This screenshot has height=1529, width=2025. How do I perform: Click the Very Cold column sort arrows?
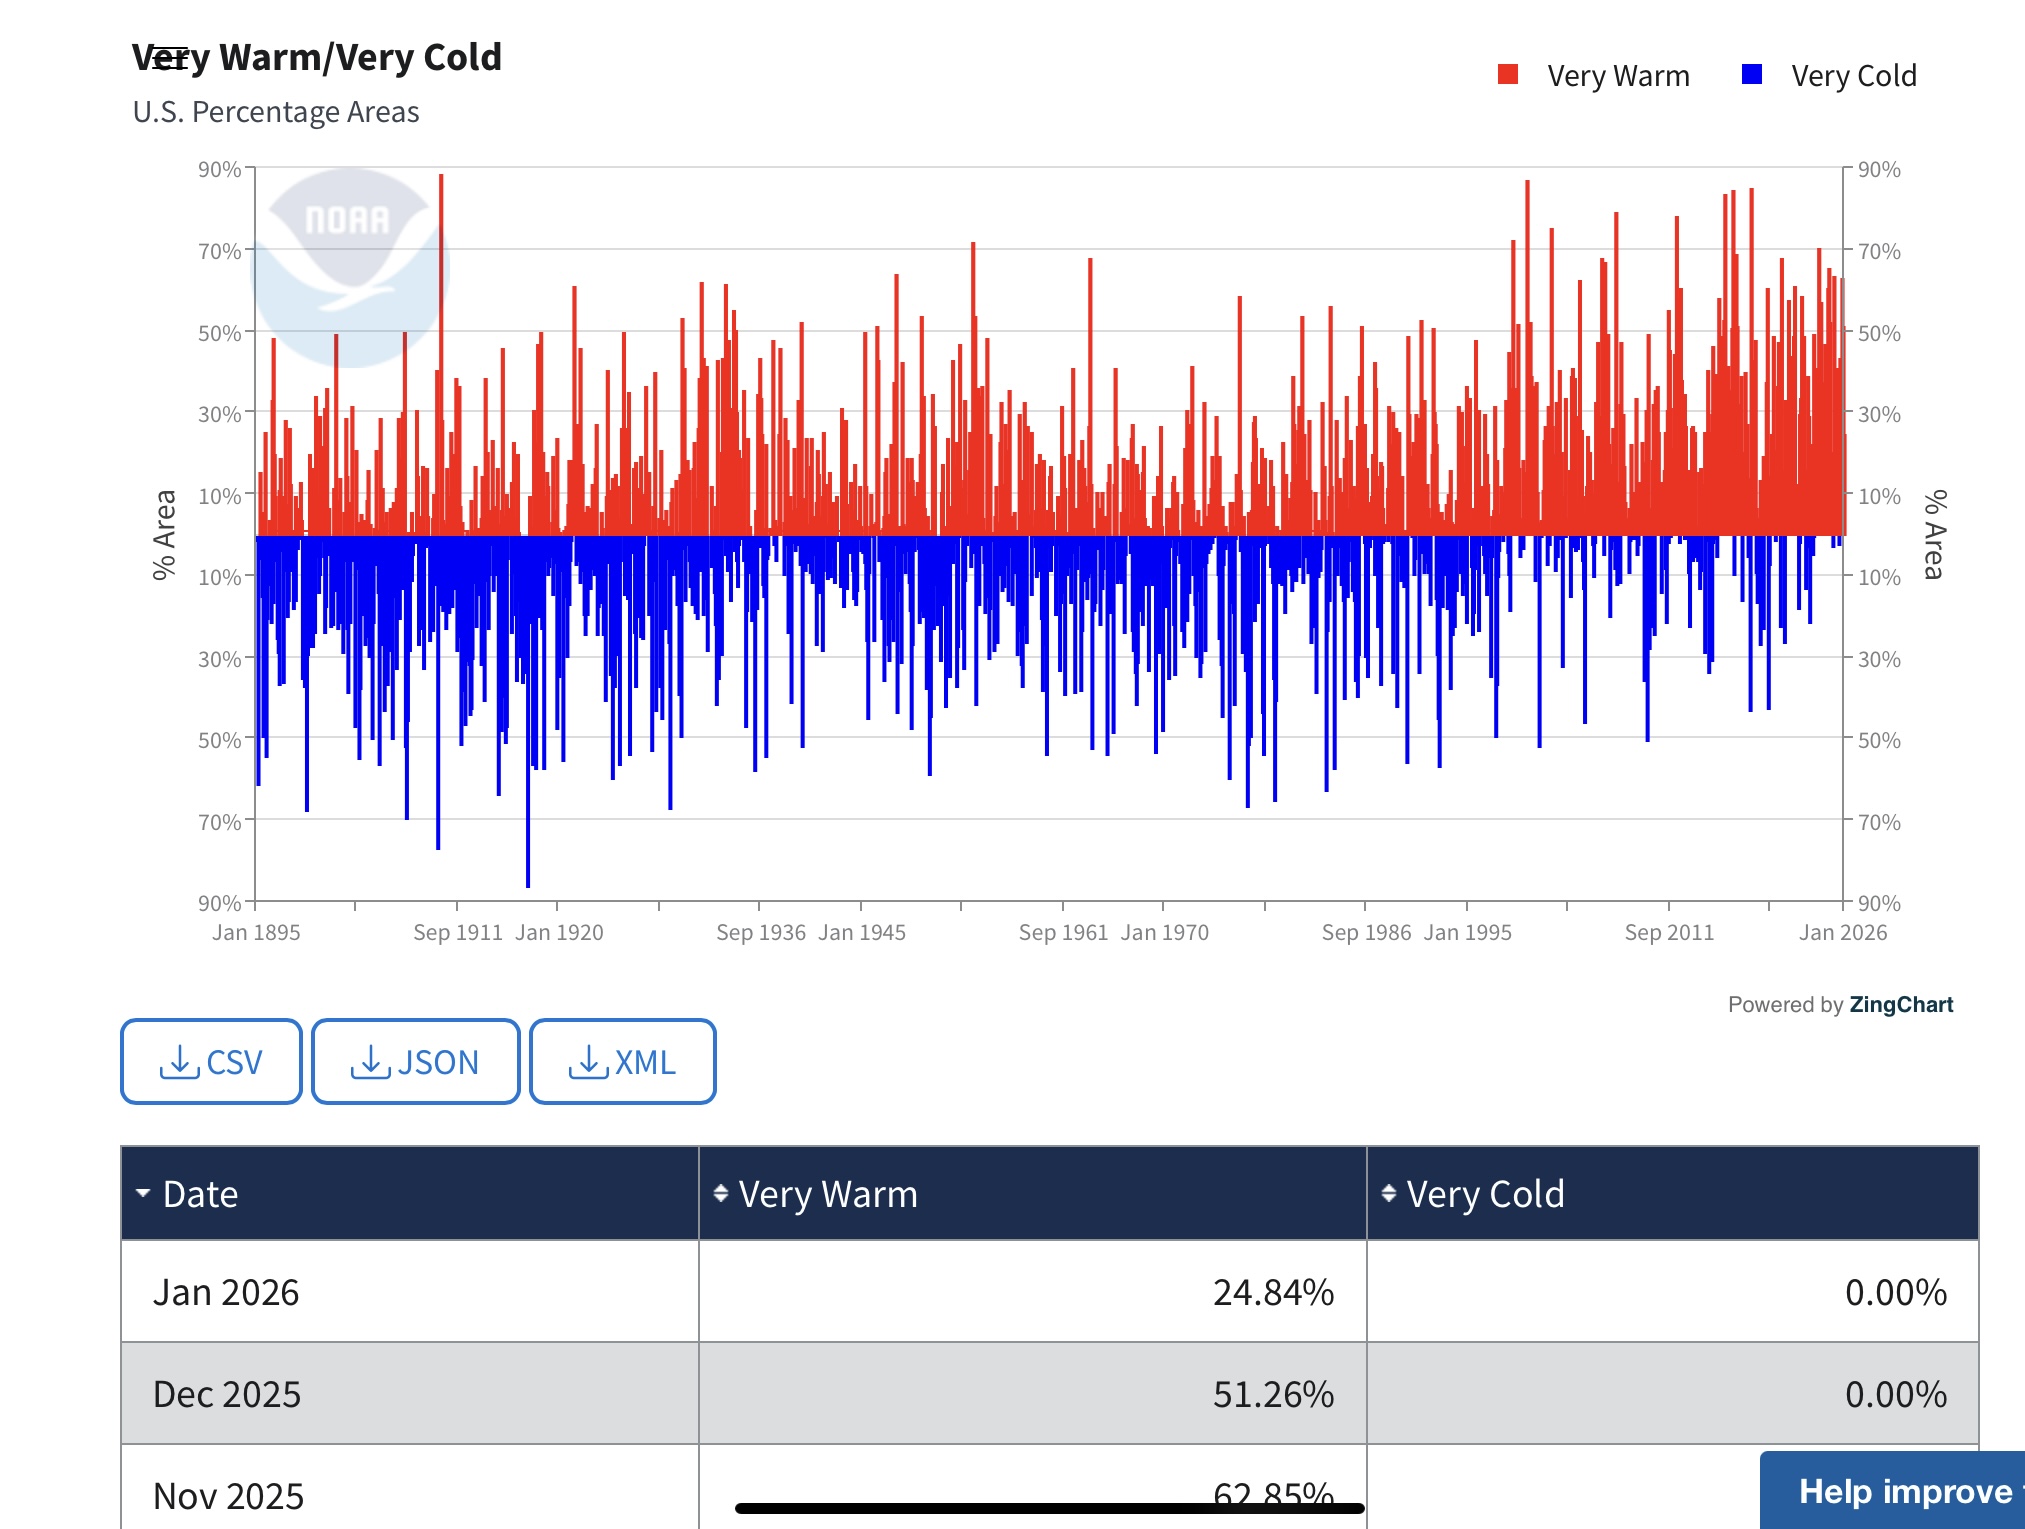tap(1388, 1193)
